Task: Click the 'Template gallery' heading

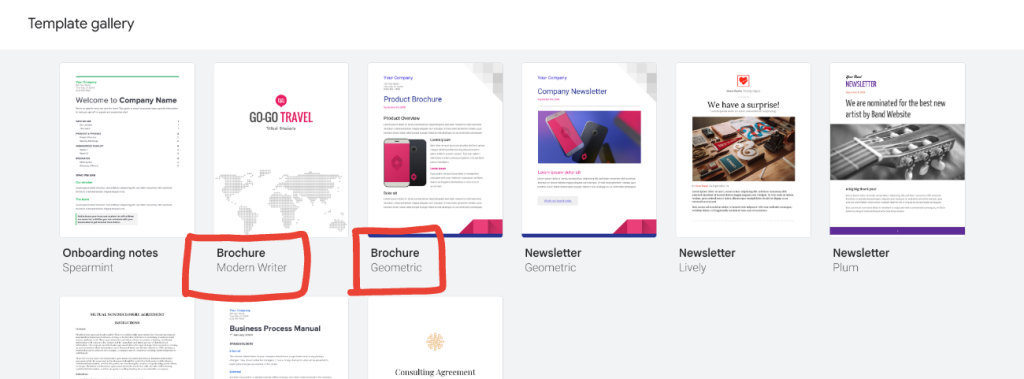Action: coord(81,24)
